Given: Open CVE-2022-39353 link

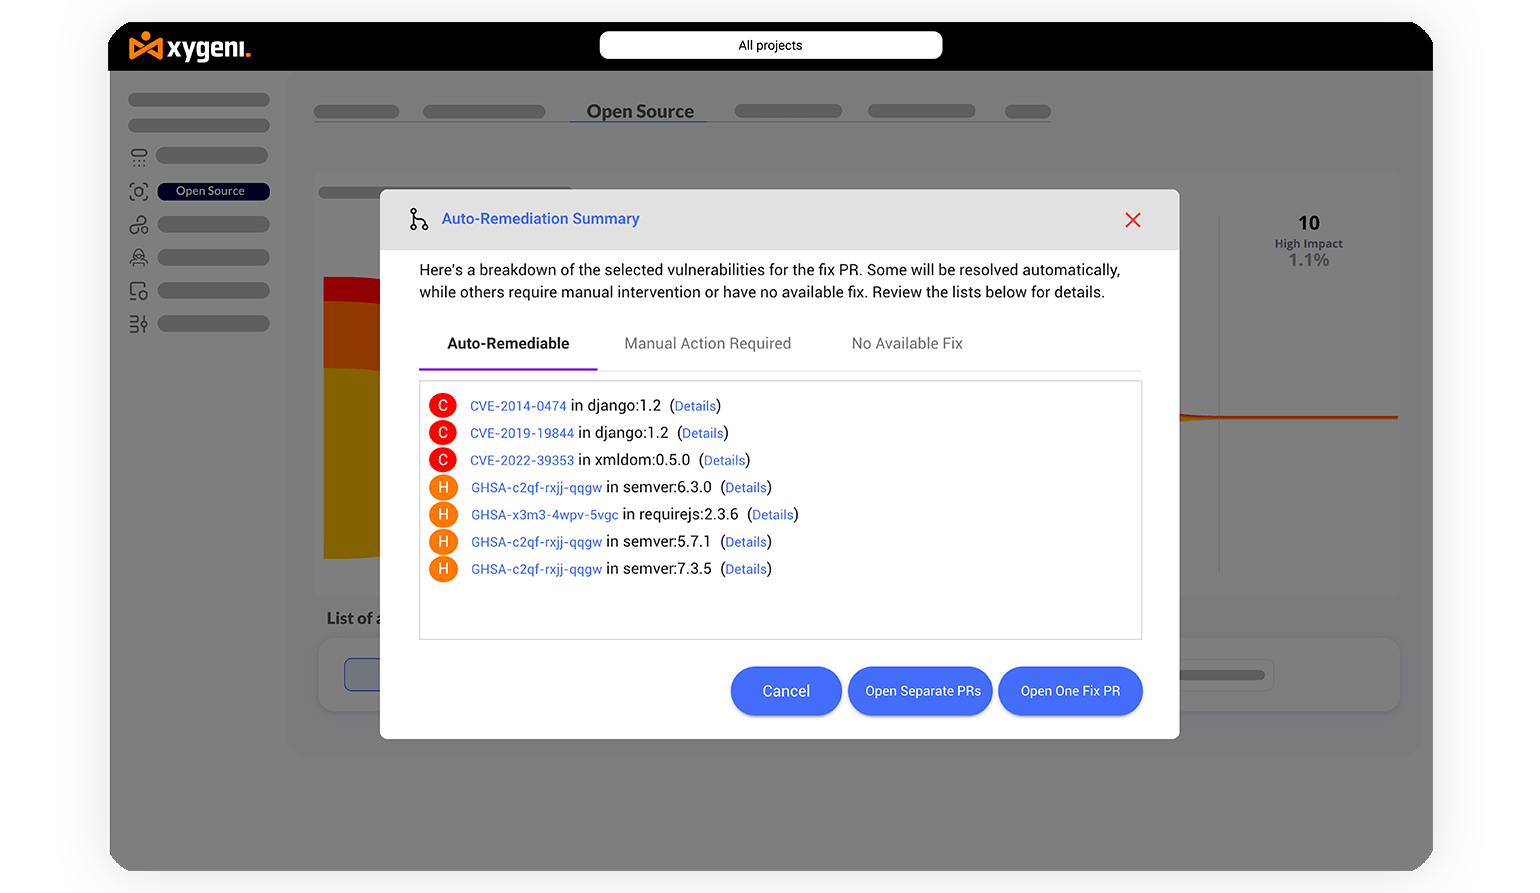Looking at the screenshot, I should (522, 460).
